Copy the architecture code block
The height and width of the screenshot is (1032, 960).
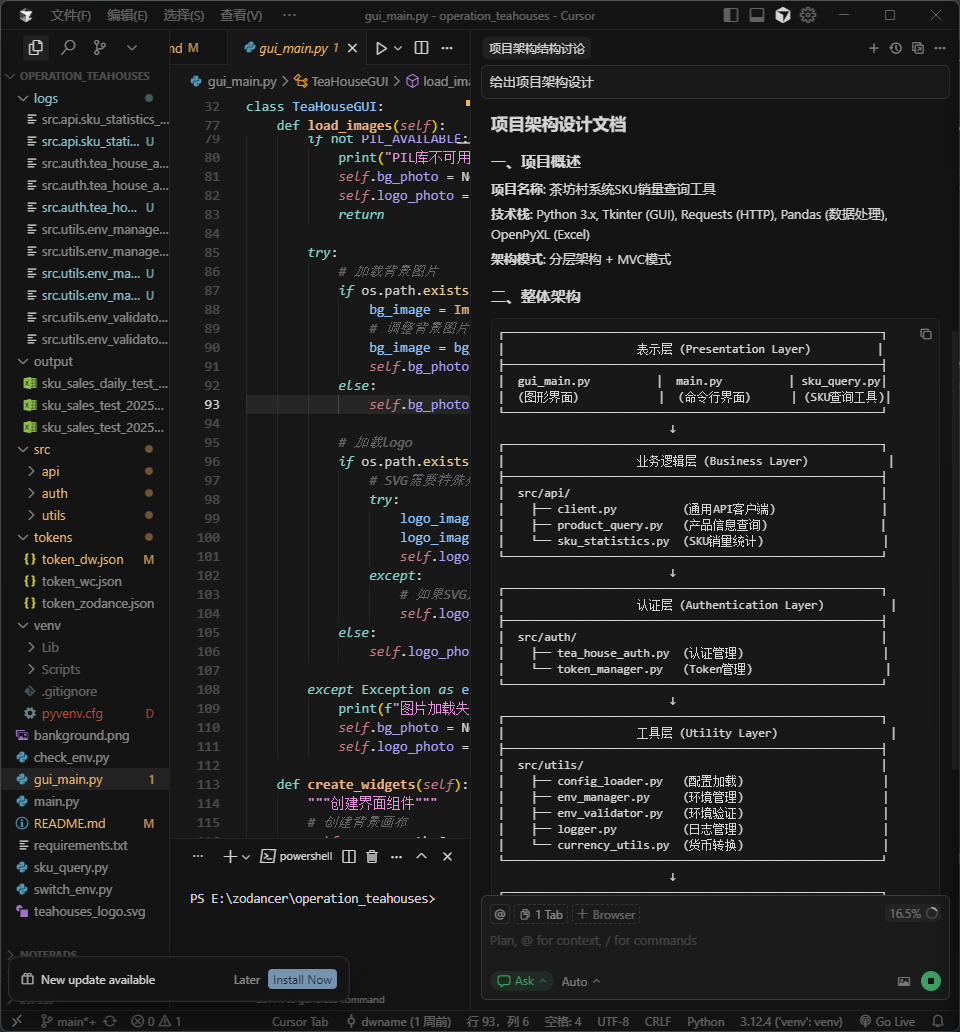[x=926, y=334]
